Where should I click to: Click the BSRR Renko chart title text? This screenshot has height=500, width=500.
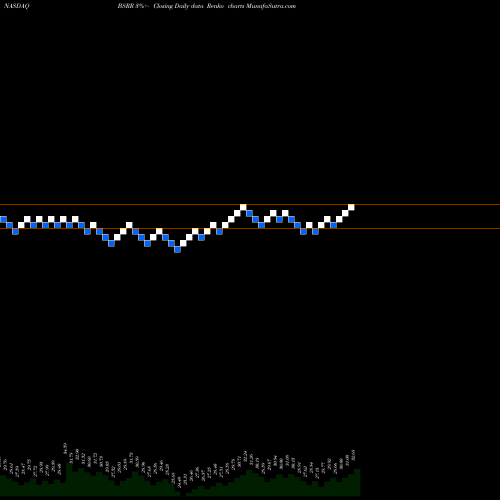pos(207,6)
